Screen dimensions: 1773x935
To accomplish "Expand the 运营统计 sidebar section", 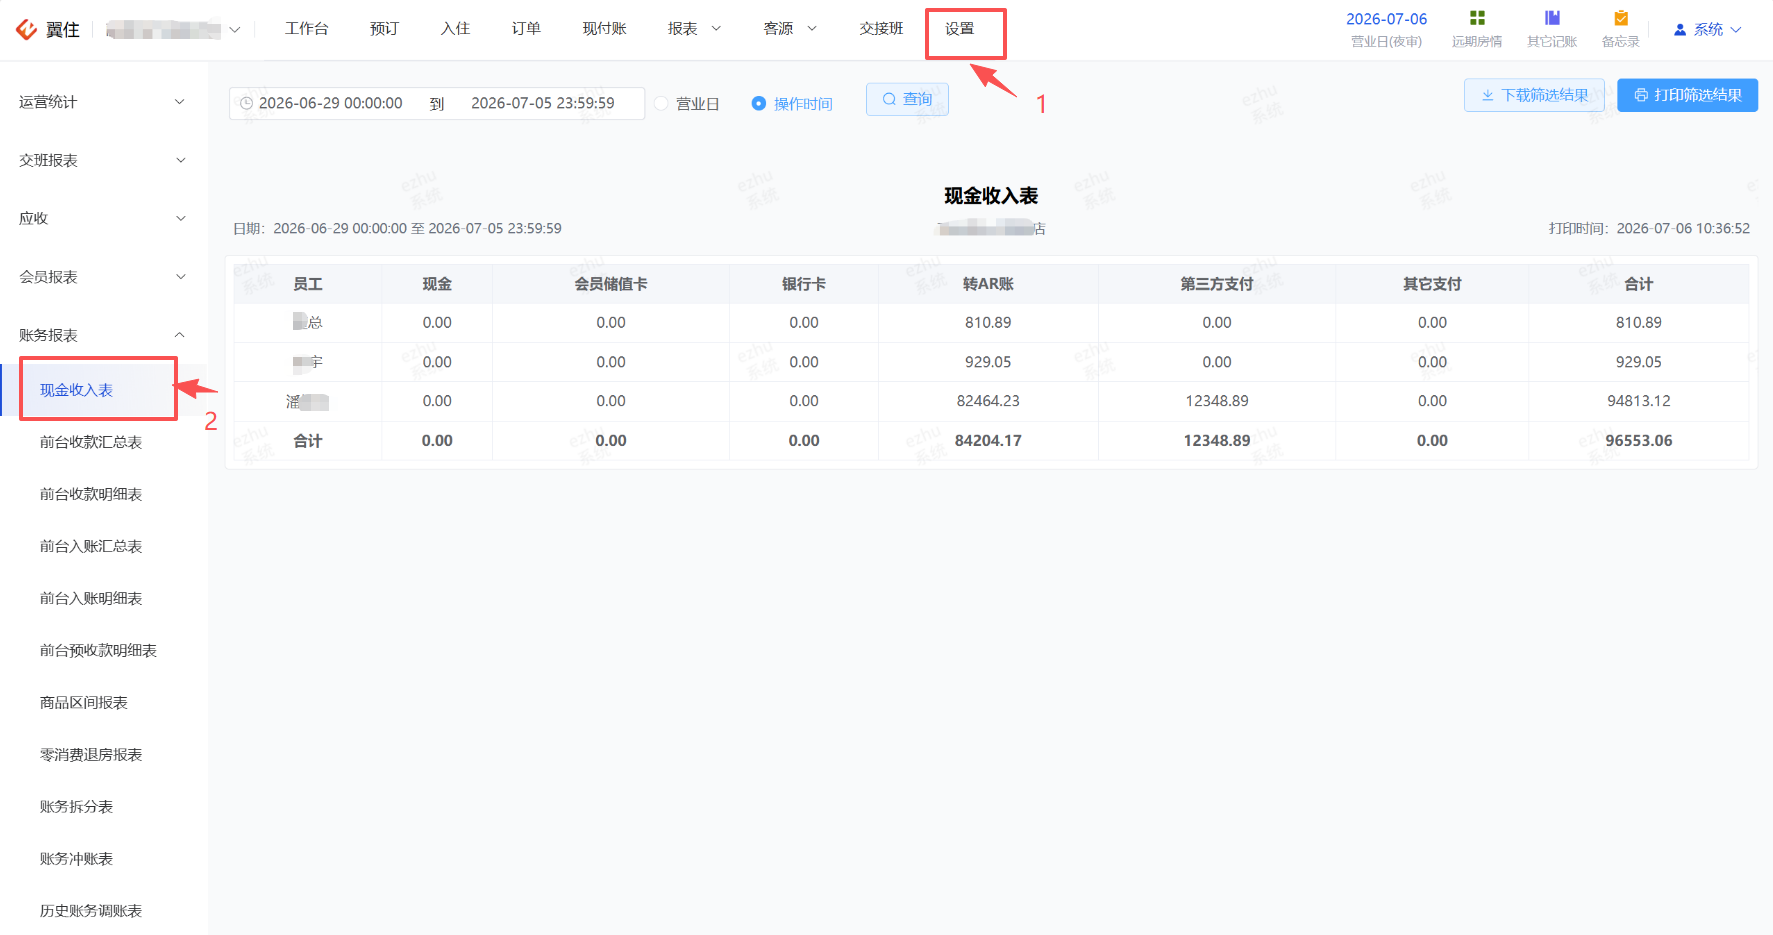I will click(x=103, y=102).
